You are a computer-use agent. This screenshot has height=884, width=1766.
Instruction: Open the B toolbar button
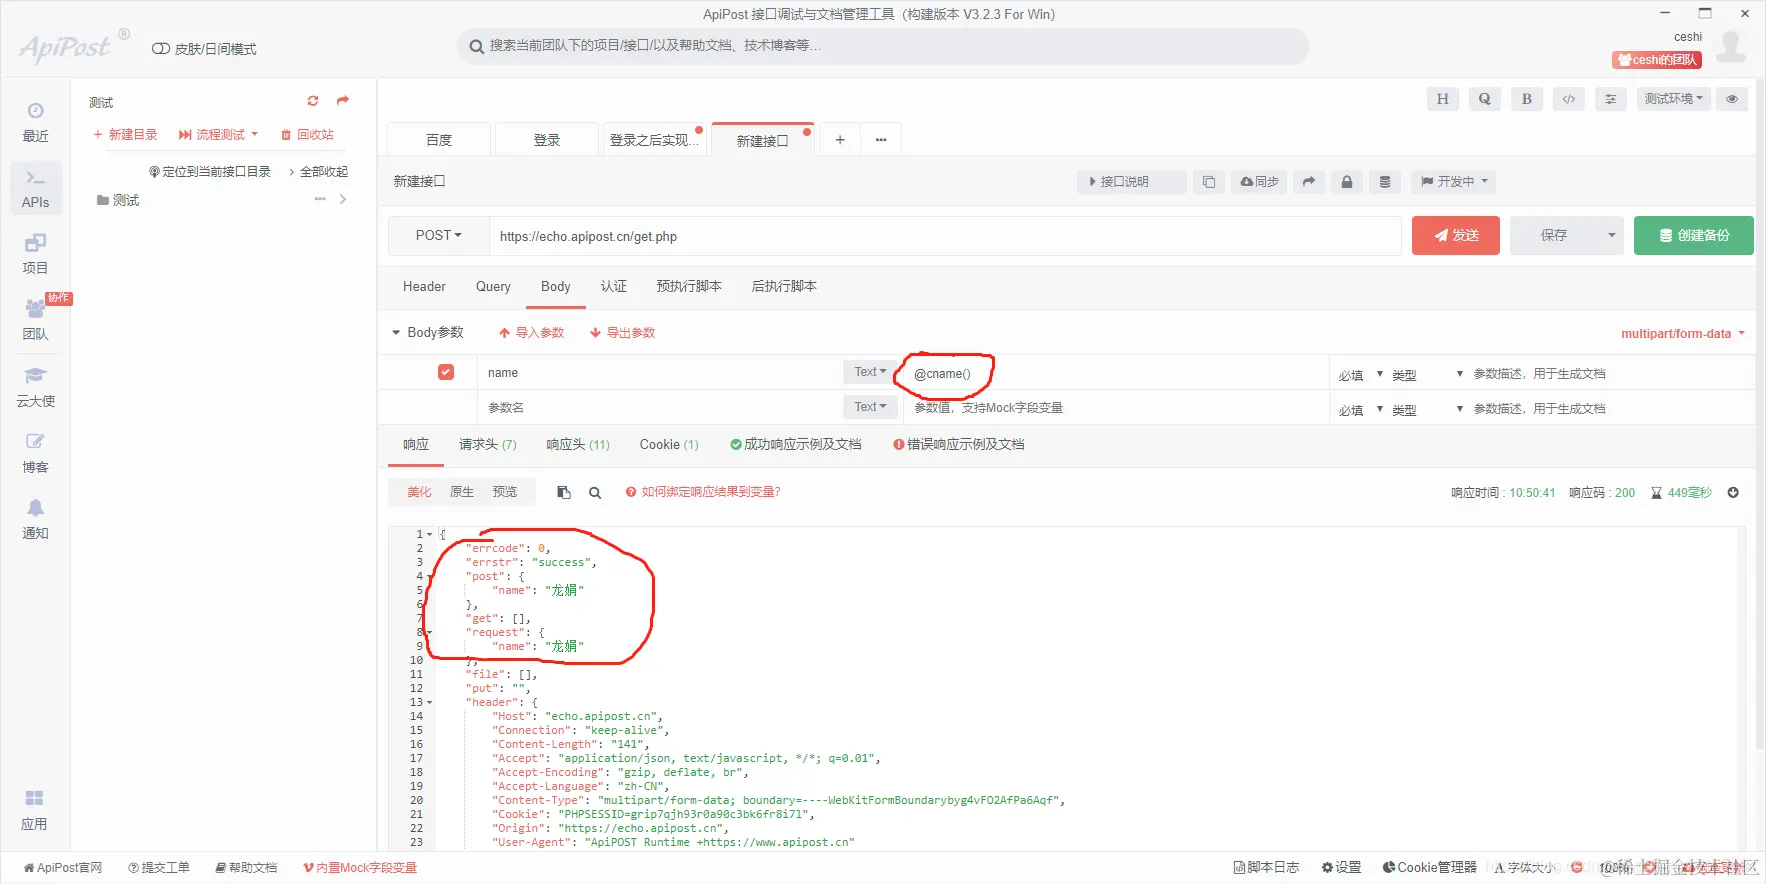tap(1526, 99)
